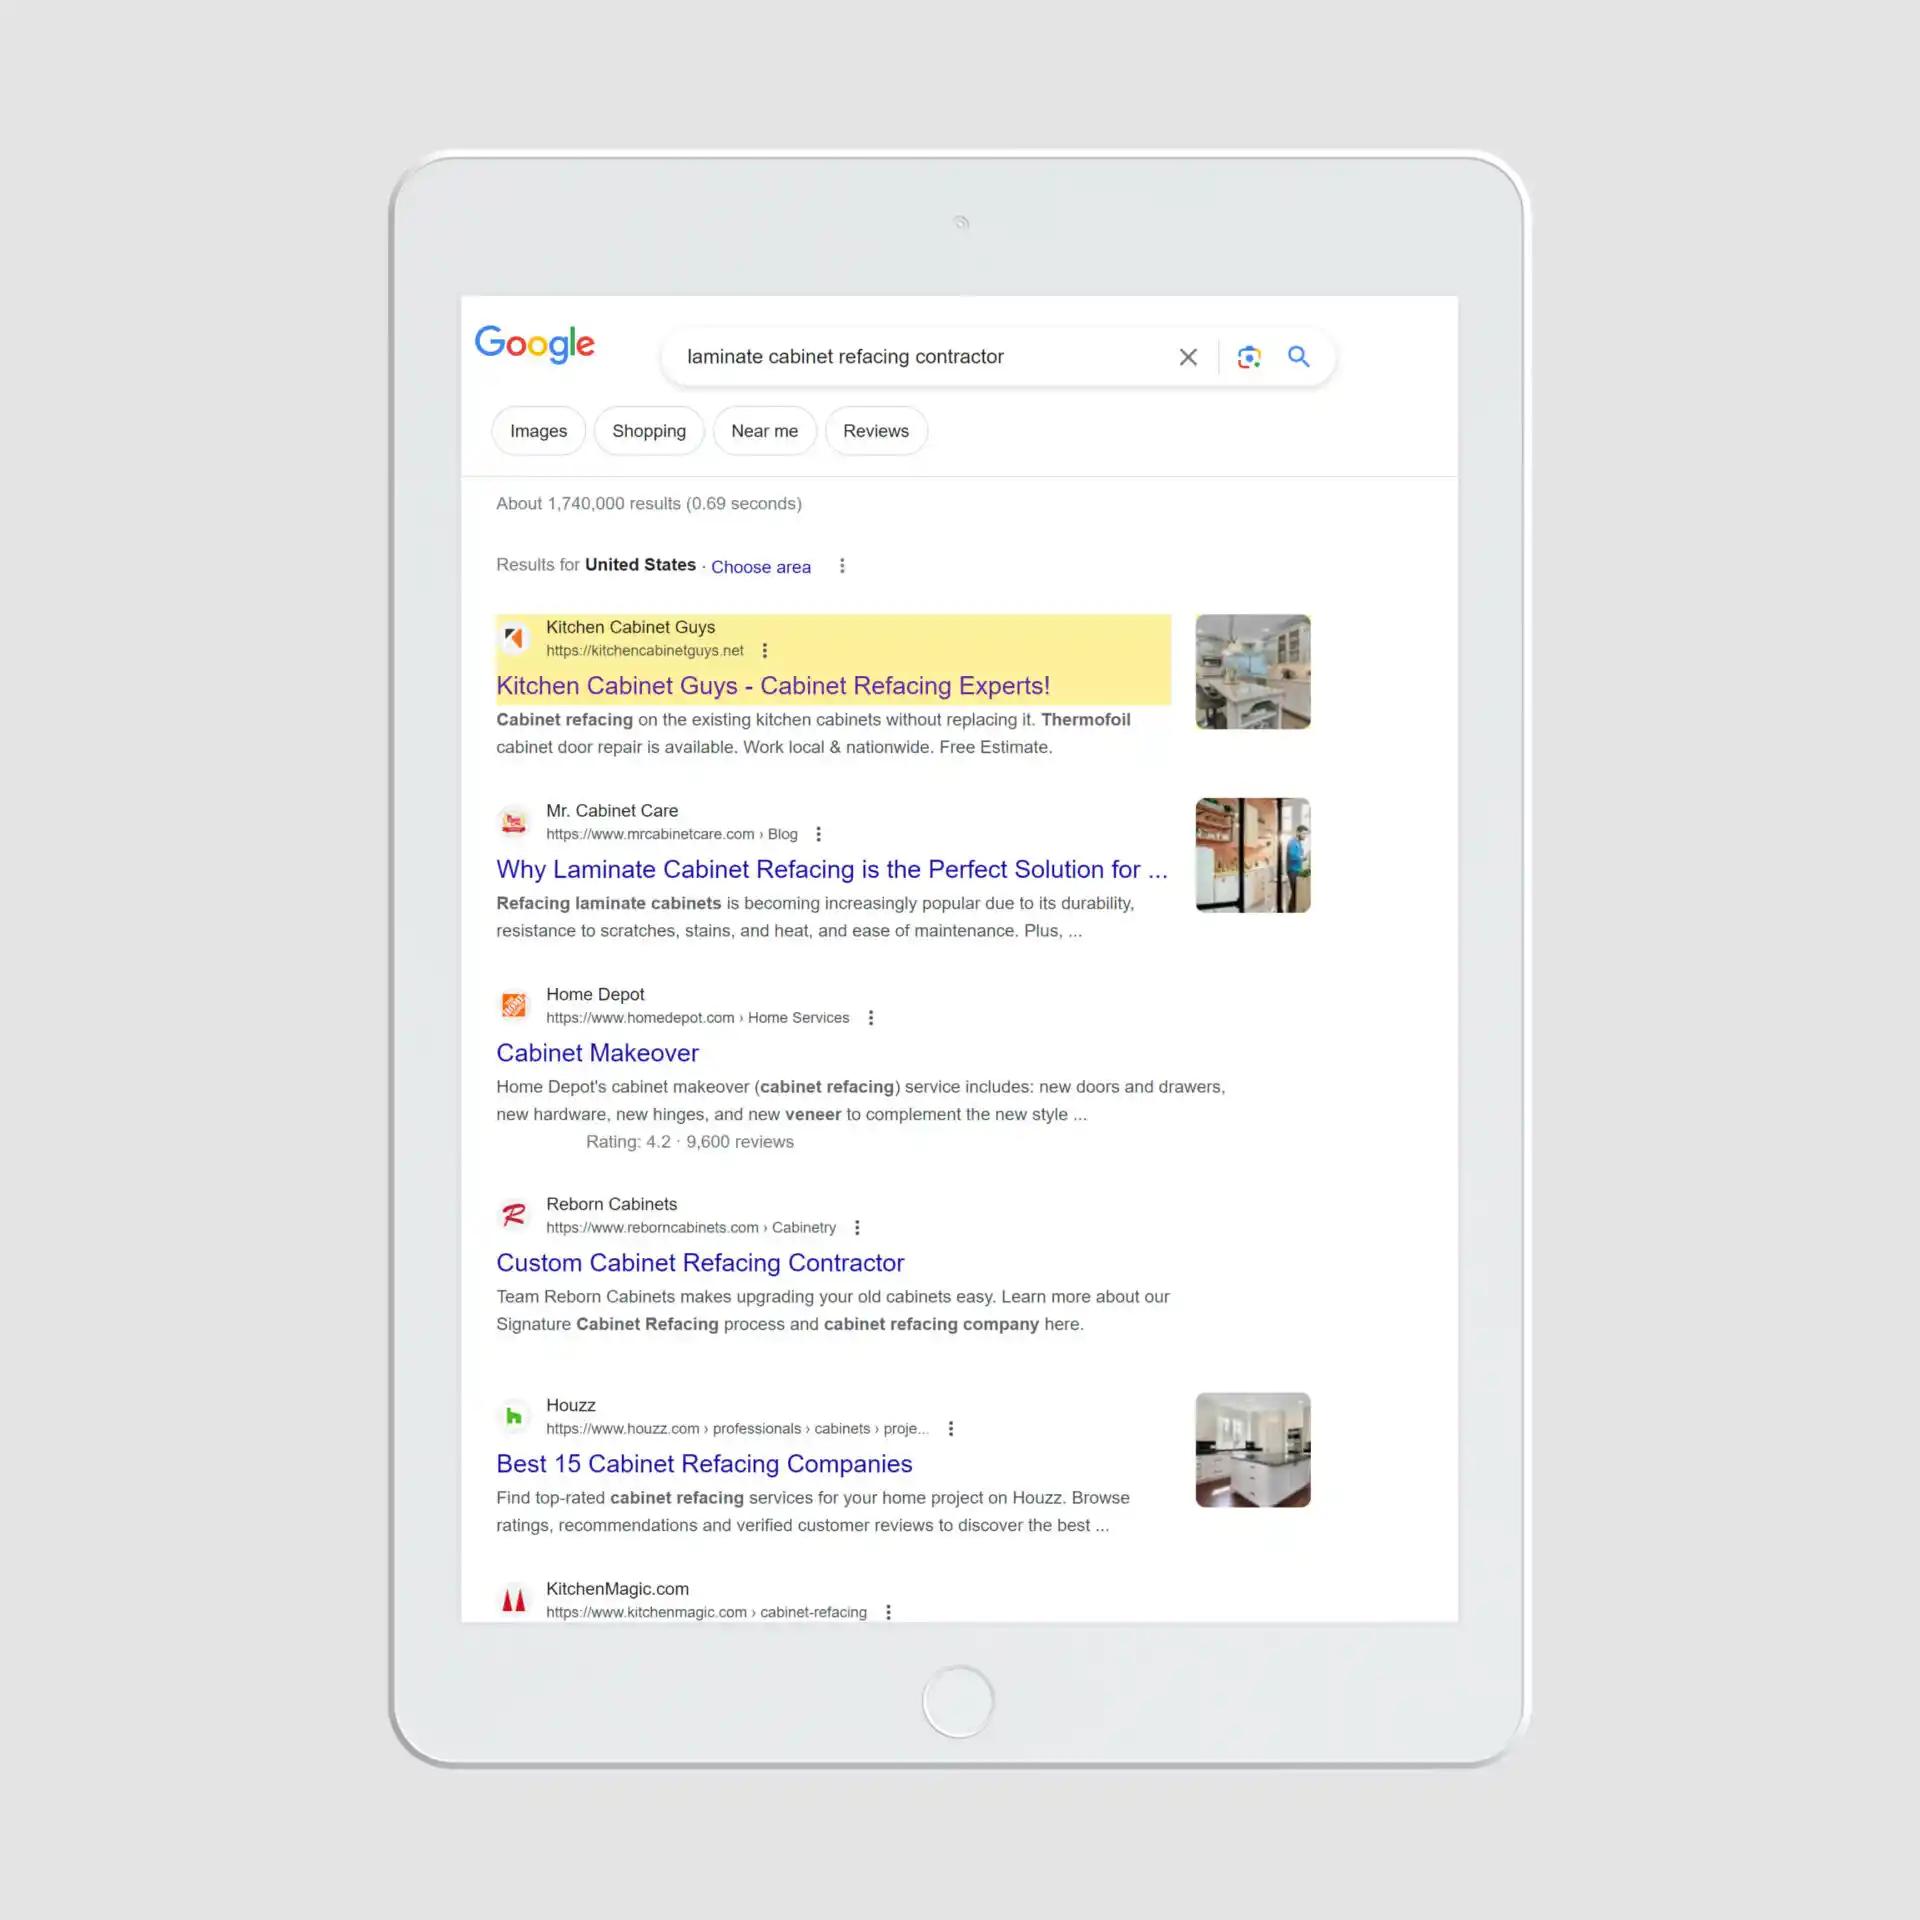Open more options beside Choose area

[842, 566]
